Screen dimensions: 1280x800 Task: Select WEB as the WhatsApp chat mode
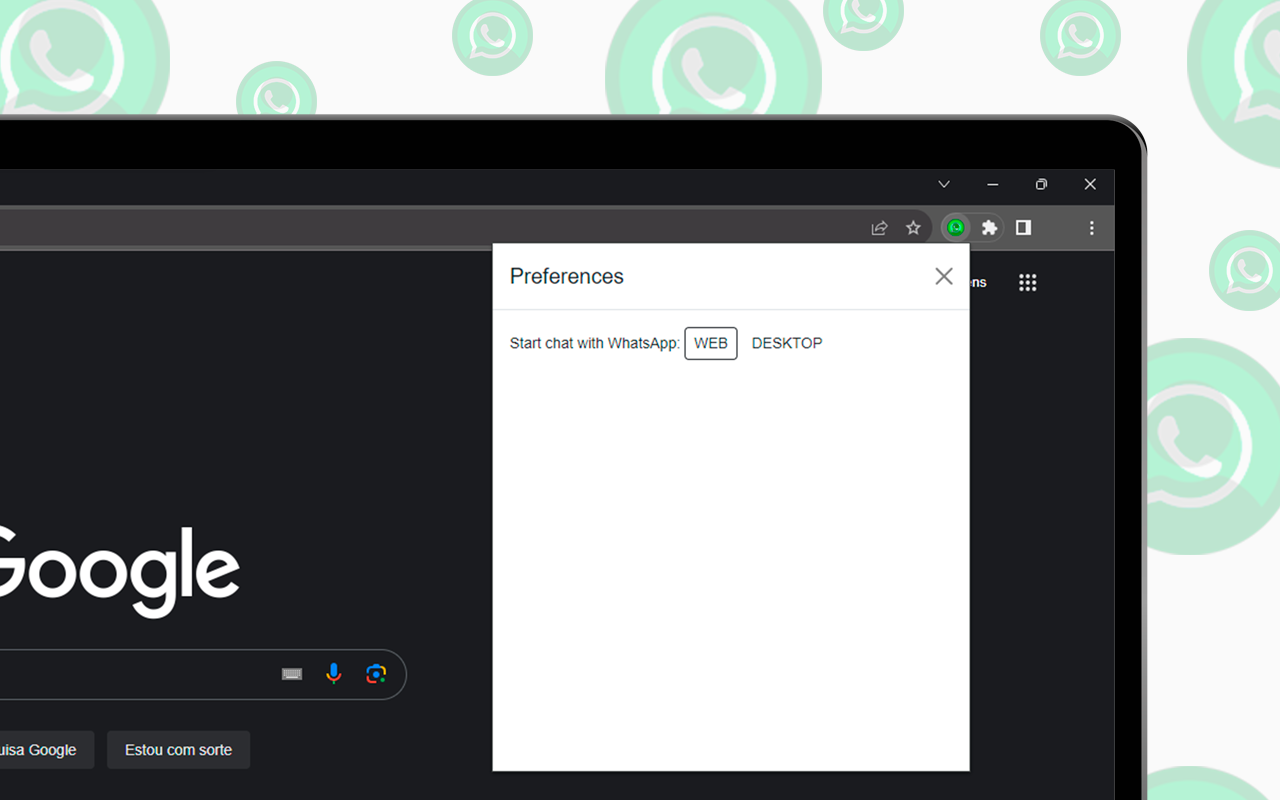(710, 343)
